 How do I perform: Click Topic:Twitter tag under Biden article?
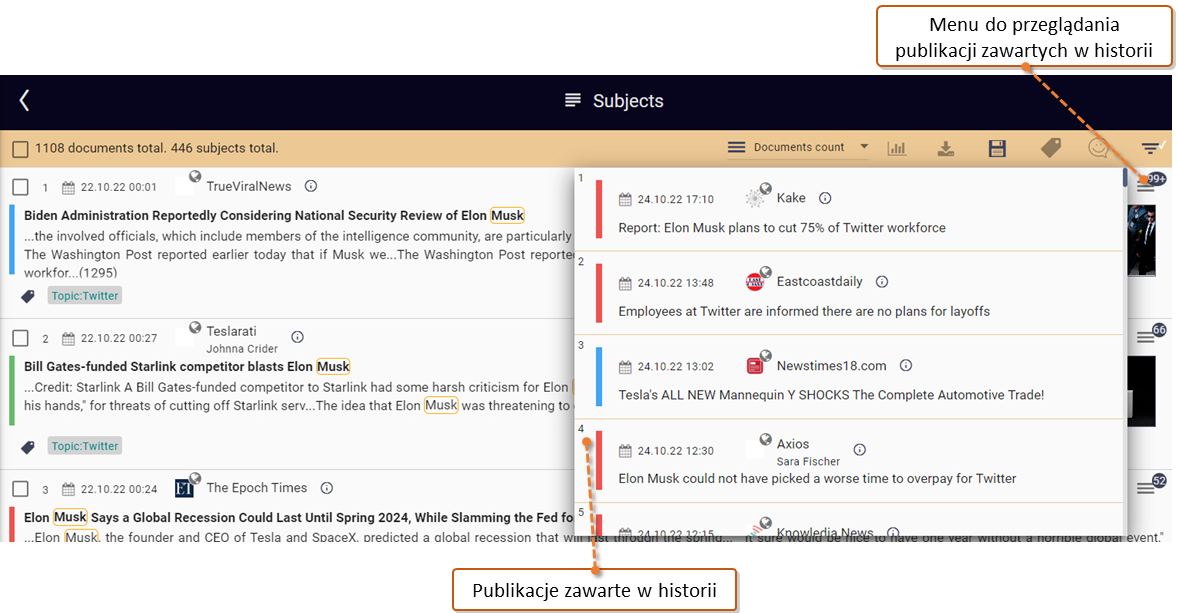tap(85, 296)
